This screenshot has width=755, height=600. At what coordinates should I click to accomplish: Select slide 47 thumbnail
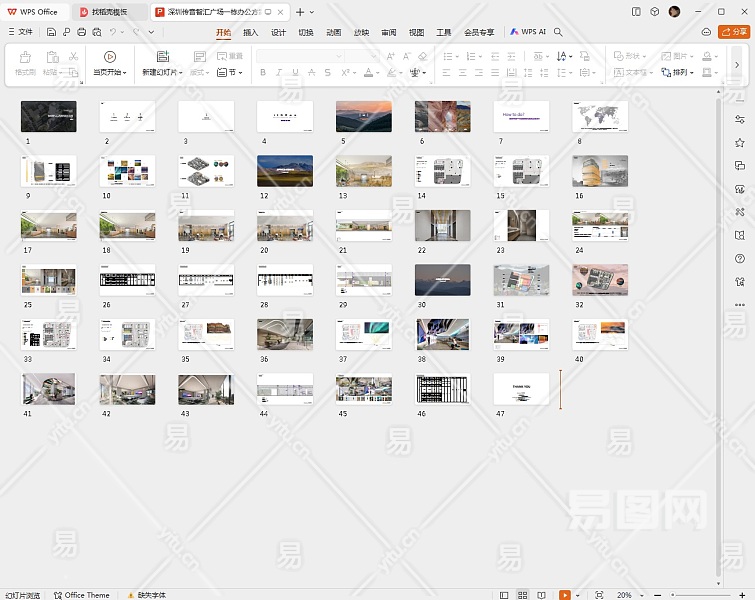point(521,389)
